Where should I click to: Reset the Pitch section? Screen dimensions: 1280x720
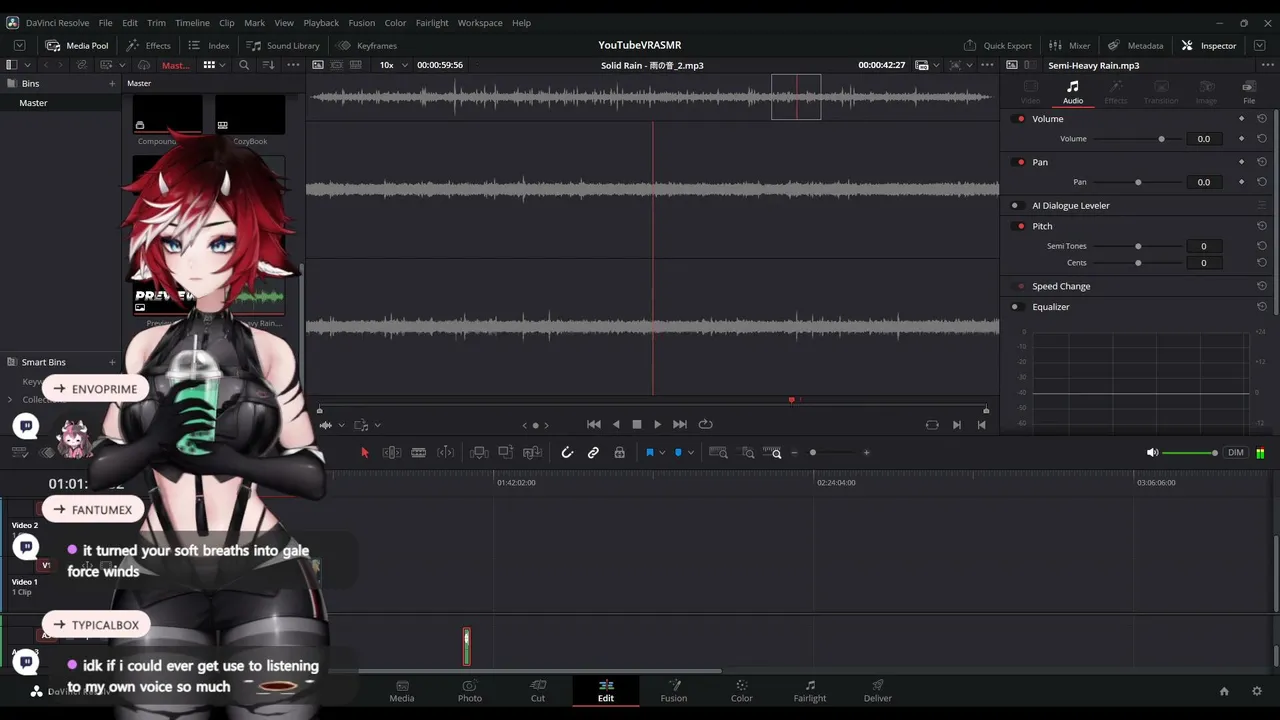coord(1262,226)
